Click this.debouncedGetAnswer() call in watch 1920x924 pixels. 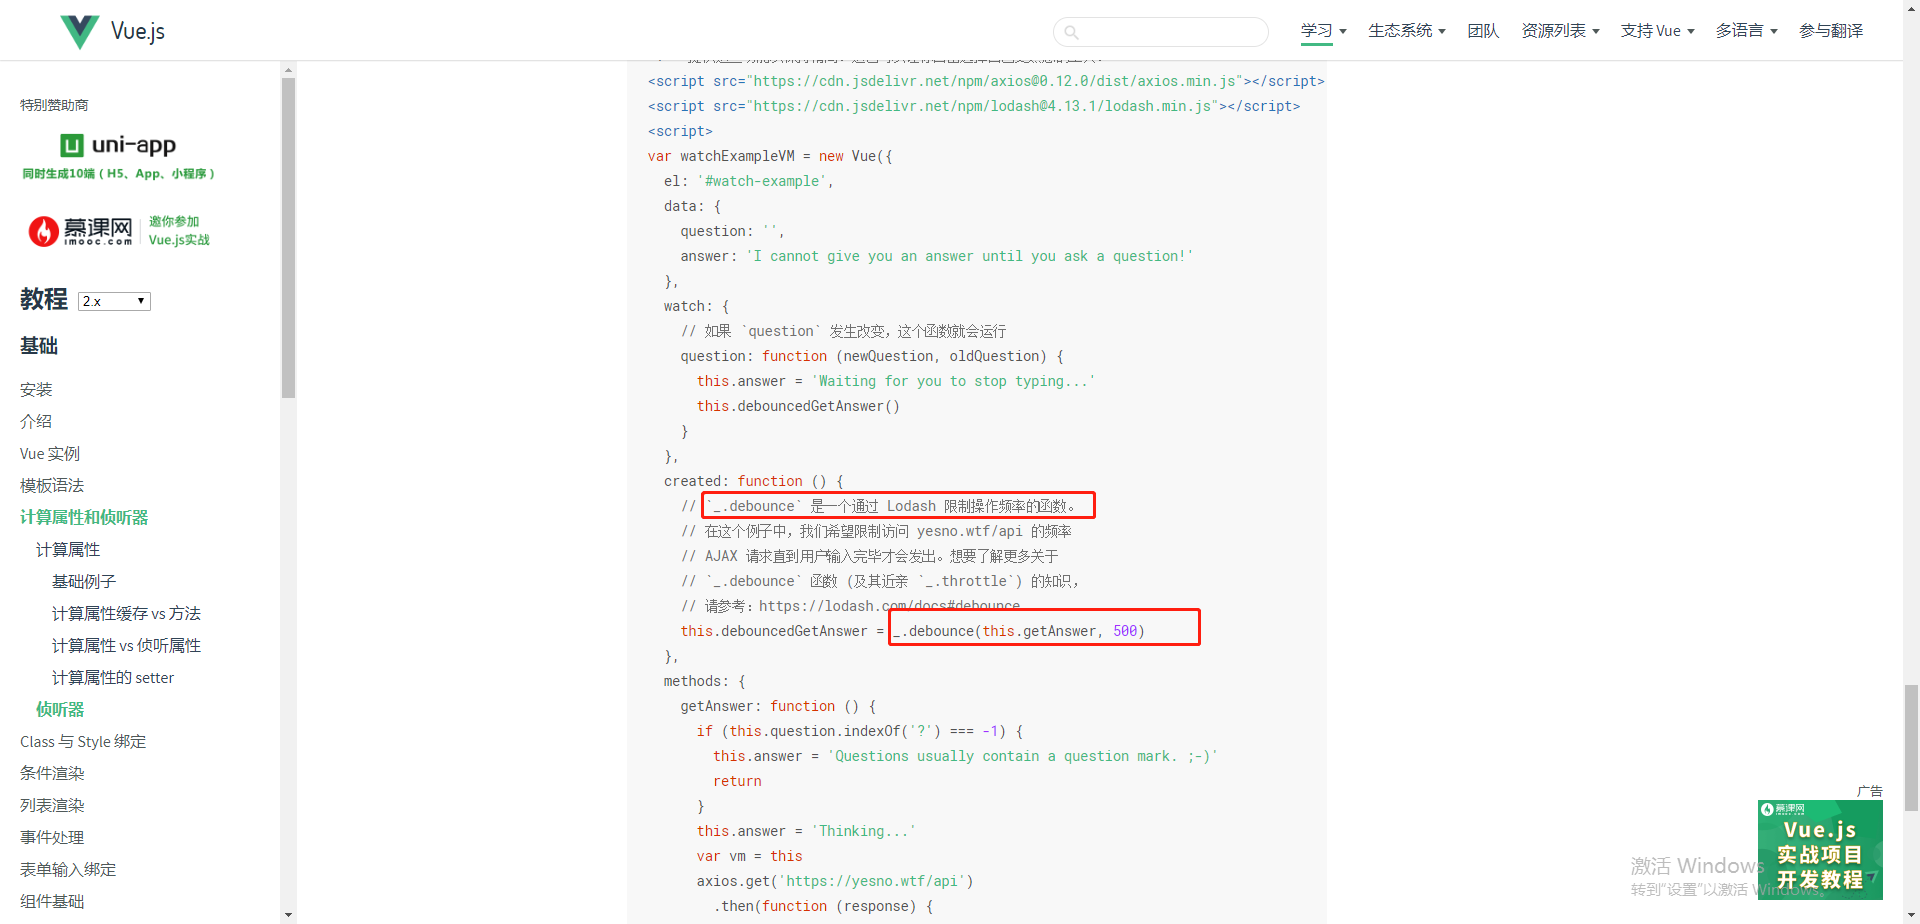pyautogui.click(x=798, y=406)
